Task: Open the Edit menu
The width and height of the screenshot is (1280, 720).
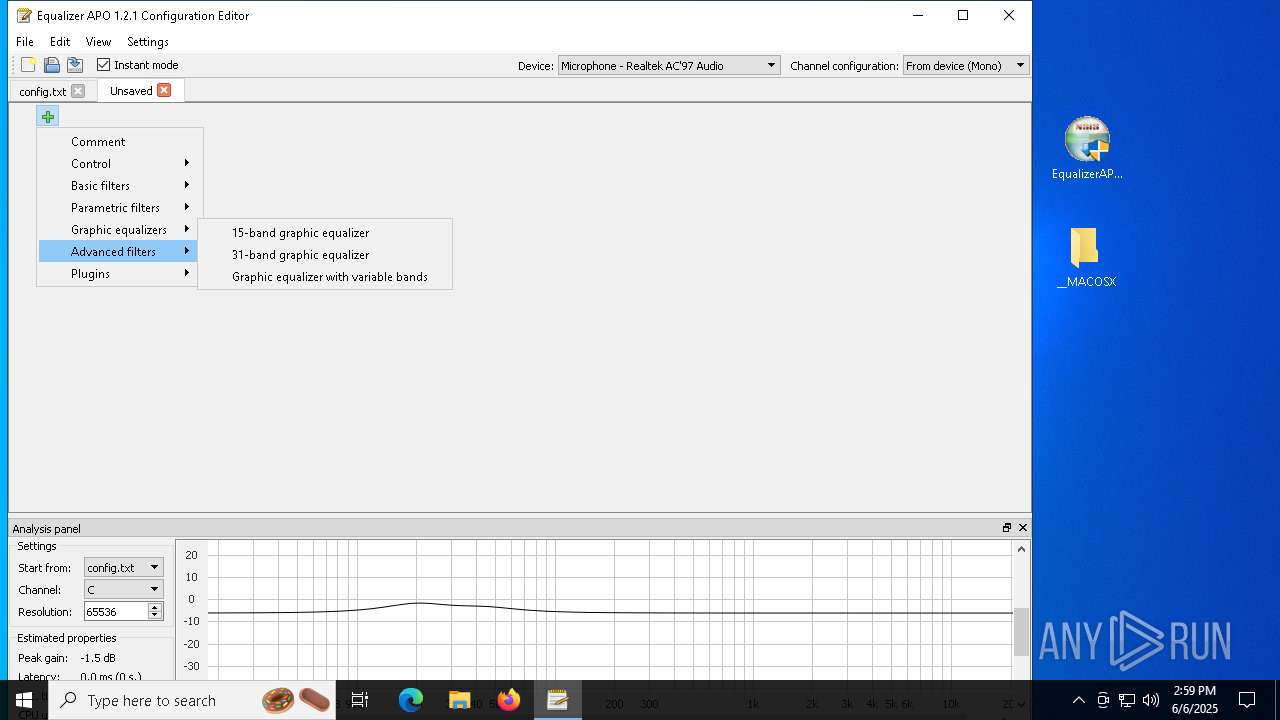Action: pos(60,42)
